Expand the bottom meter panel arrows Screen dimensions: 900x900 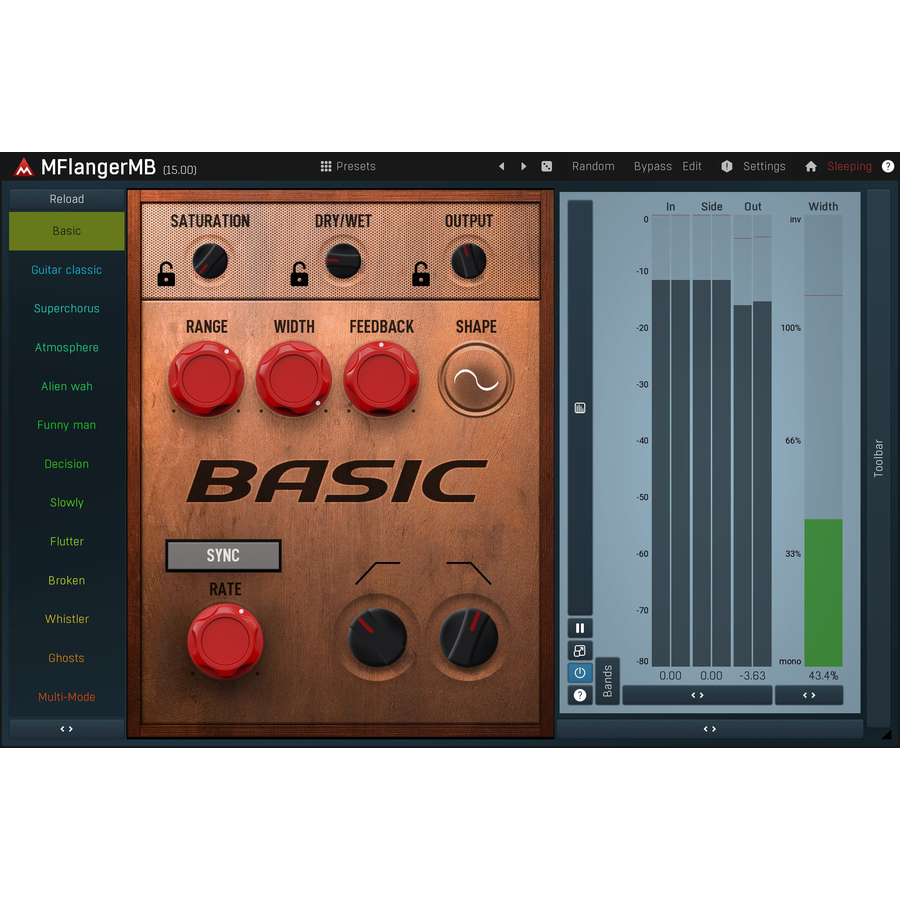[709, 728]
